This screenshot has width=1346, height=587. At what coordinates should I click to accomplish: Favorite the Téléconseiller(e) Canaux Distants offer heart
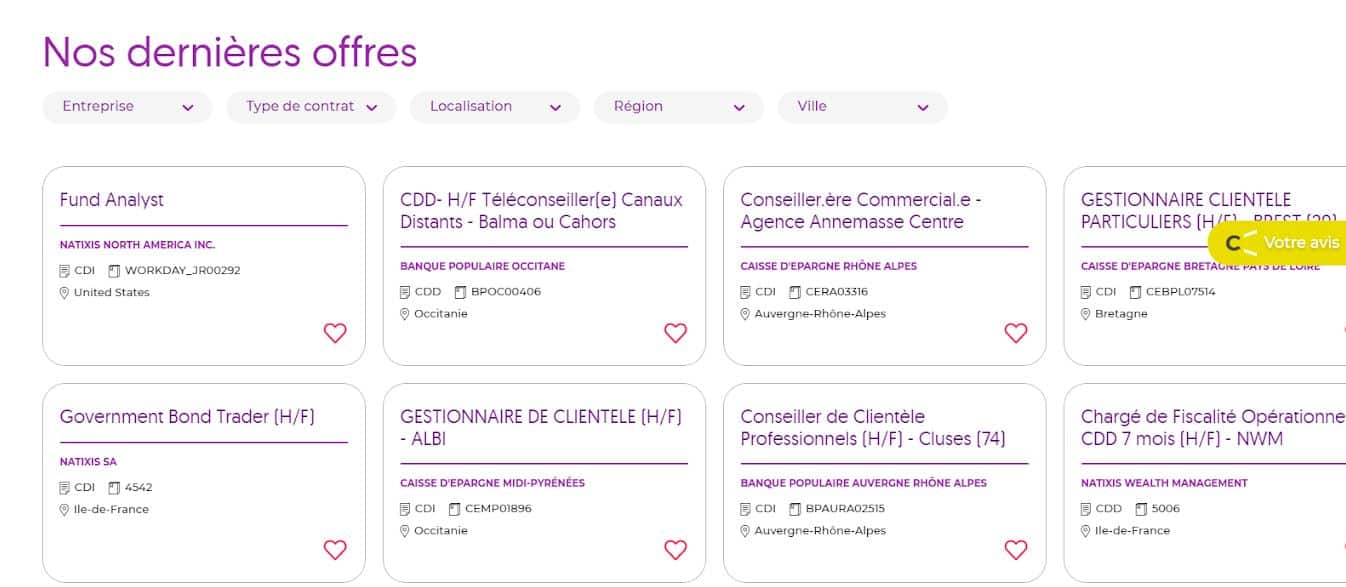676,333
